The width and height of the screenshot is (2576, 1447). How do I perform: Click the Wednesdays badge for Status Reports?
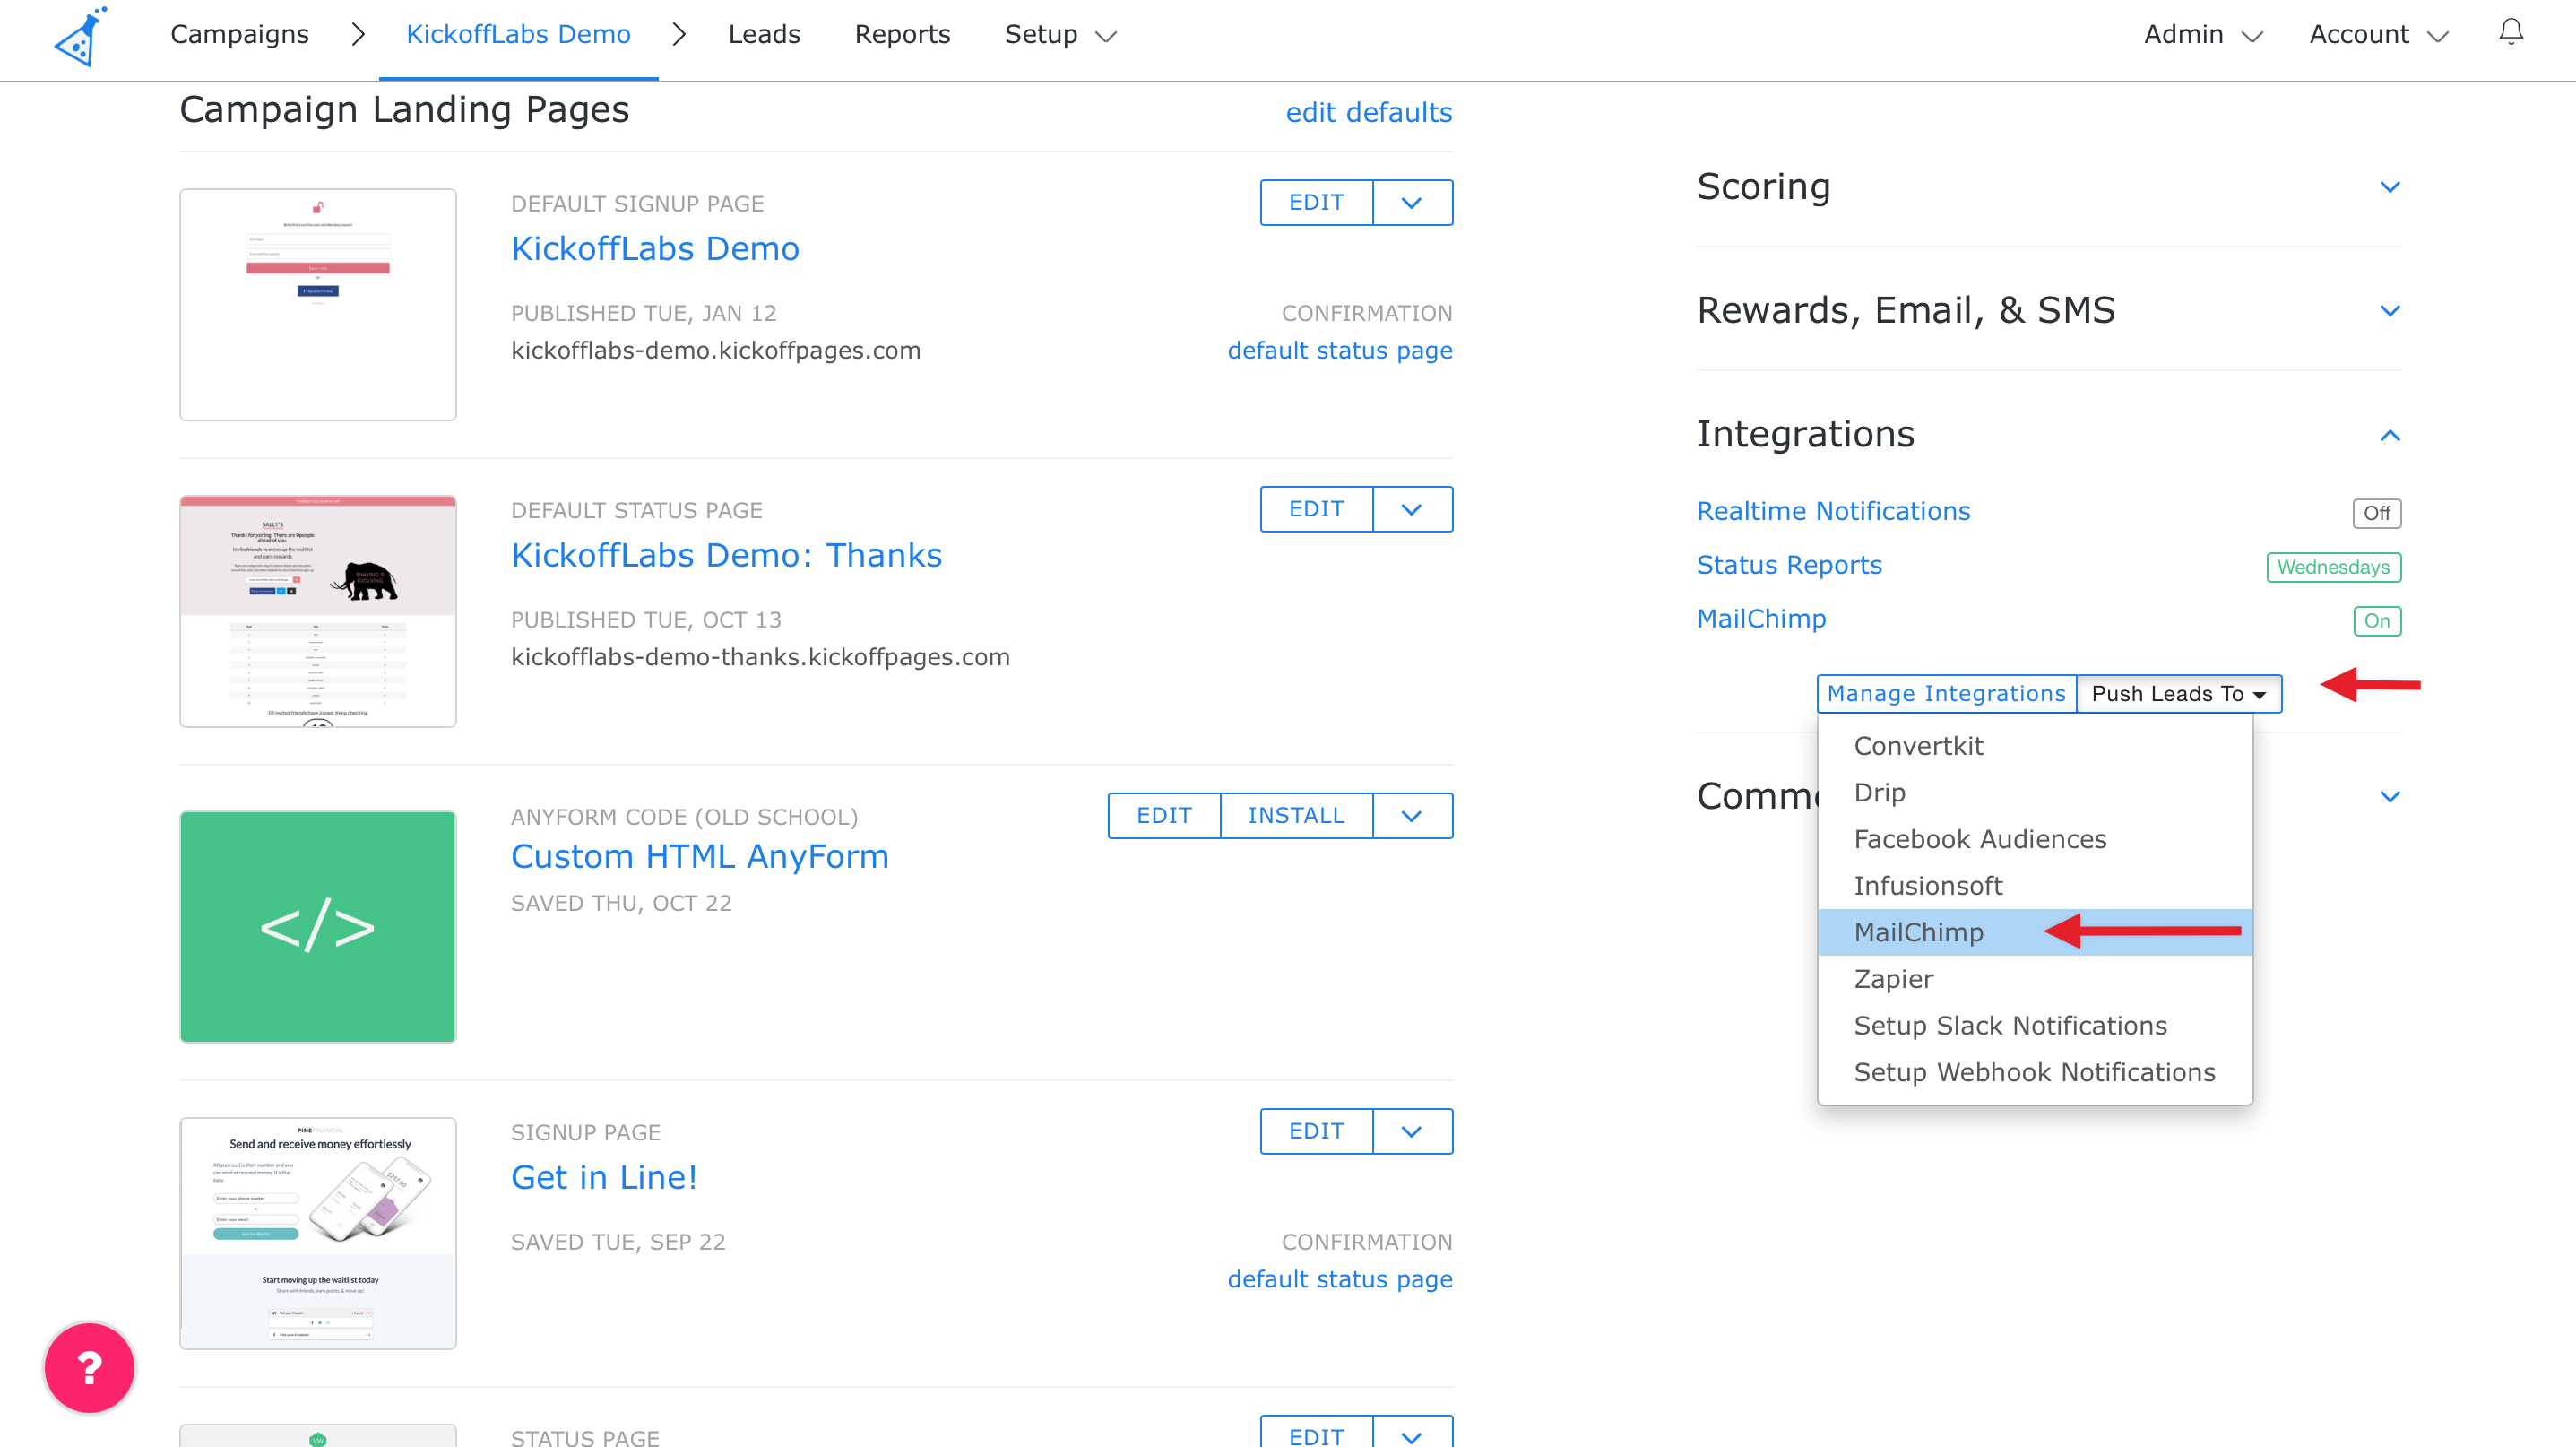point(2334,567)
